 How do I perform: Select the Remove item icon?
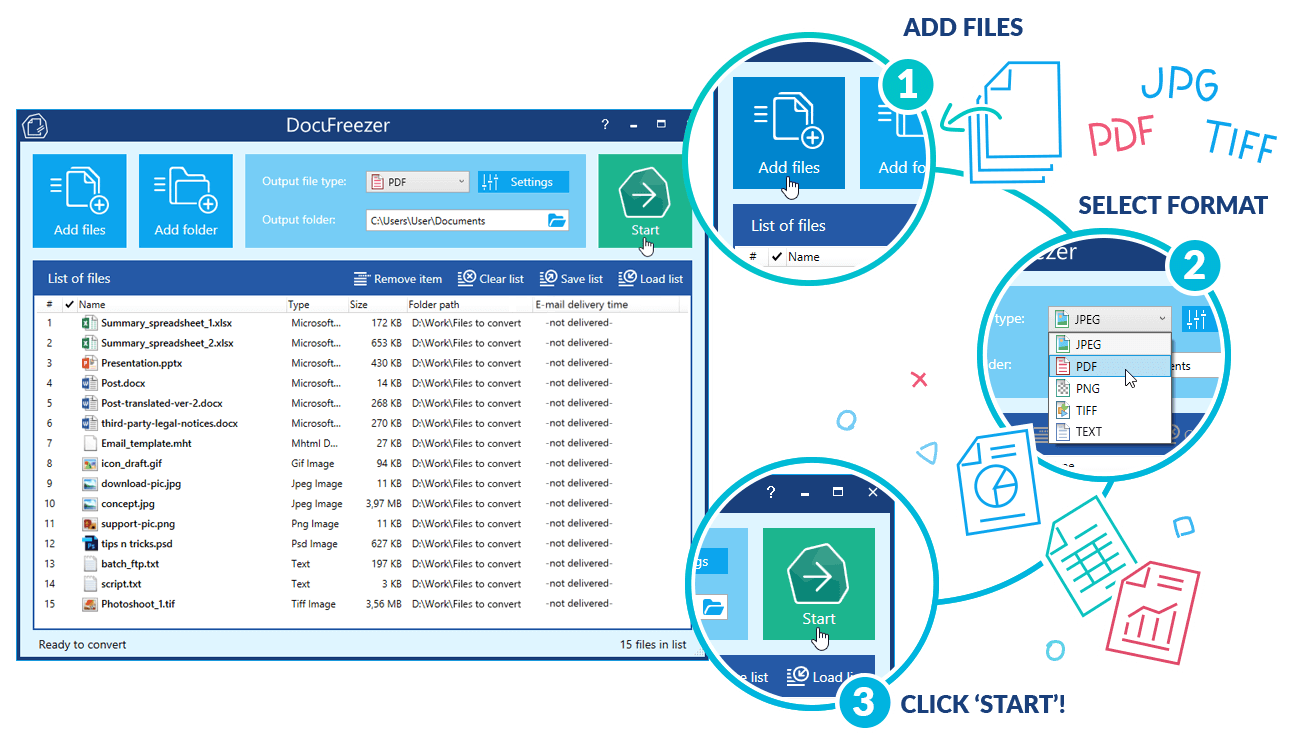click(361, 278)
